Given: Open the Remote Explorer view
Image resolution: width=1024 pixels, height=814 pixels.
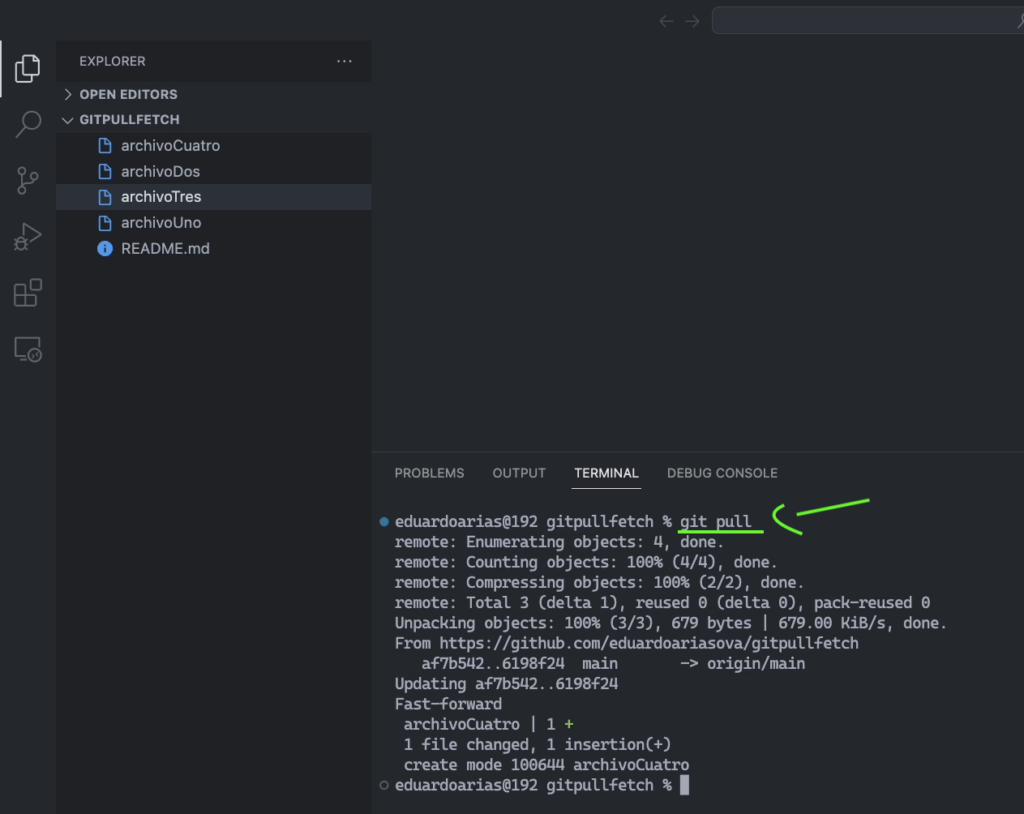Looking at the screenshot, I should click(27, 350).
